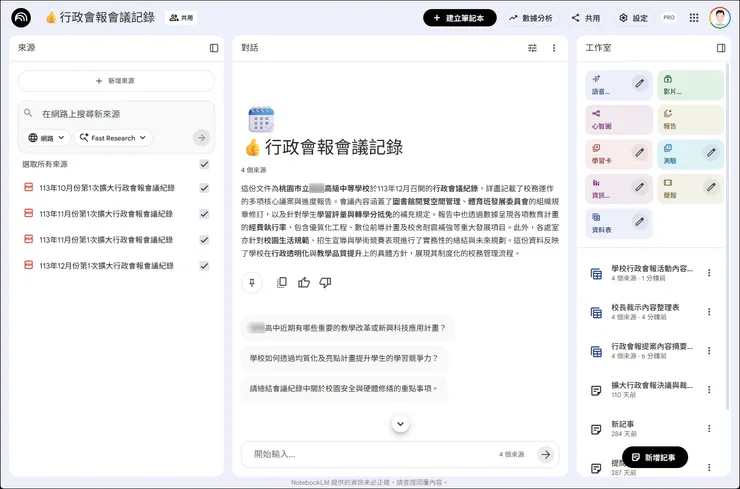The height and width of the screenshot is (489, 740).
Task: Uncheck the 113年12月份 source checkbox
Action: 204,266
